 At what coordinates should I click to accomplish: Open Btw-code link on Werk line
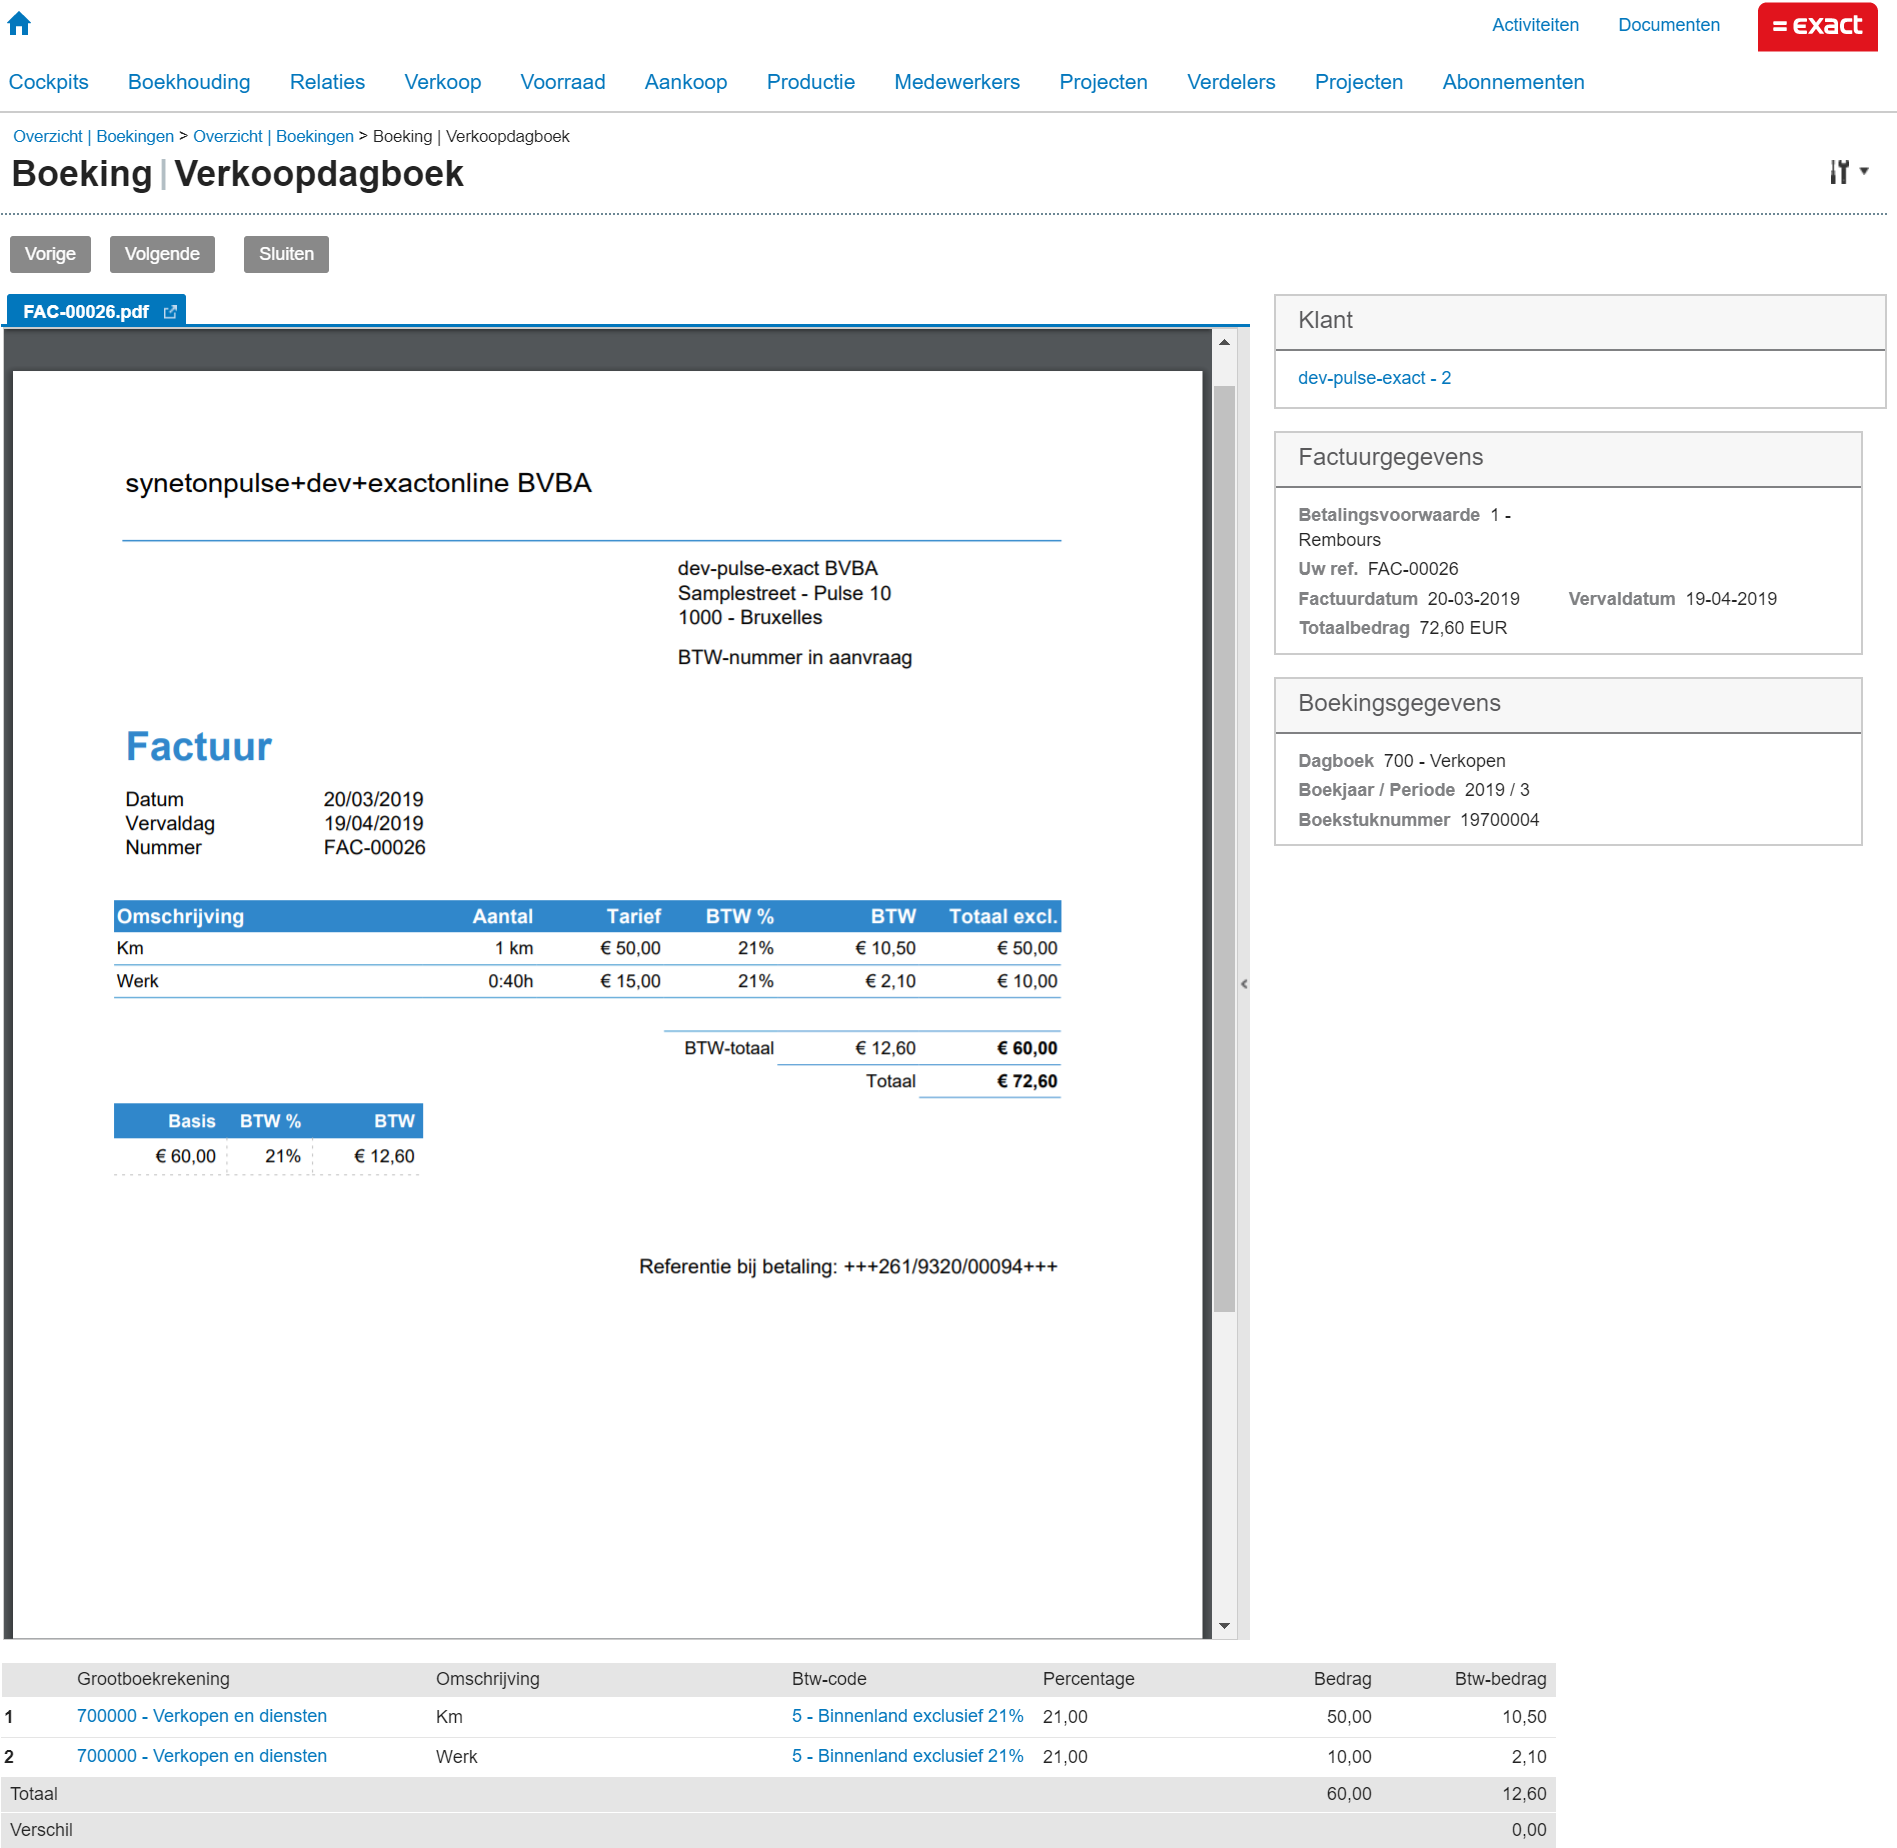point(907,1756)
